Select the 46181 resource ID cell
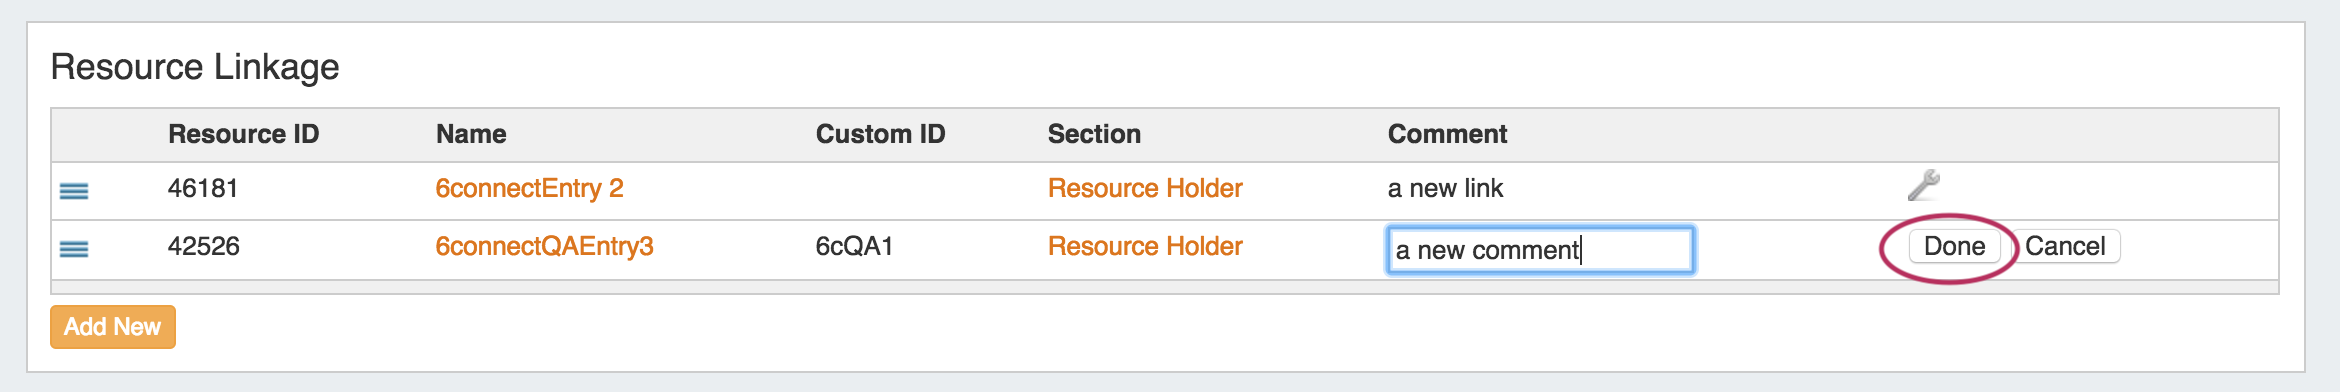Image resolution: width=2340 pixels, height=392 pixels. point(203,188)
